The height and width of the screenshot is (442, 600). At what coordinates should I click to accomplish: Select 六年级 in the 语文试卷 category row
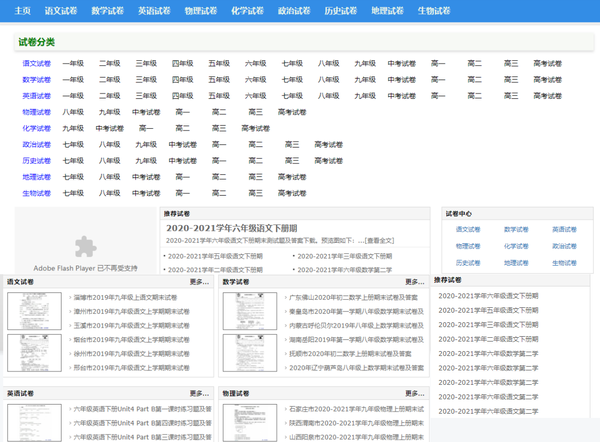point(256,64)
